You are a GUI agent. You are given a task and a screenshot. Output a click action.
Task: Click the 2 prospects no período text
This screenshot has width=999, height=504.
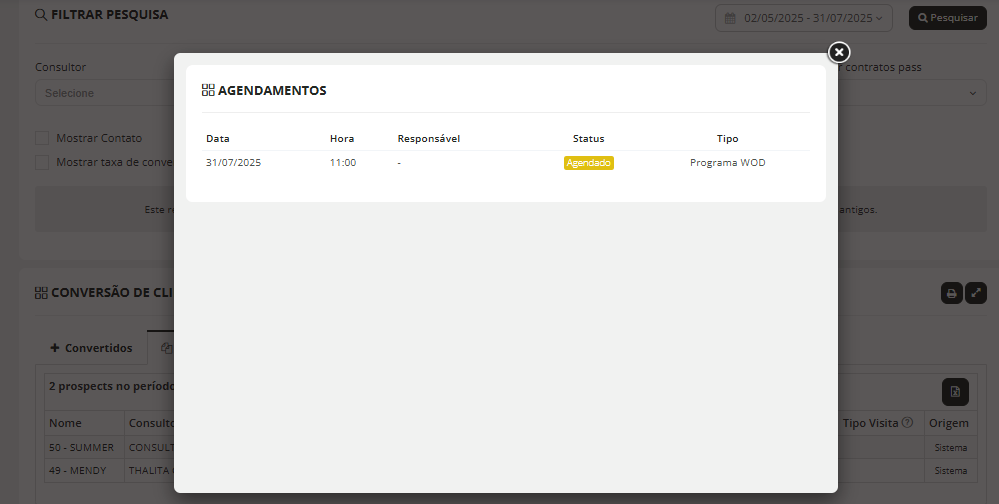pyautogui.click(x=111, y=386)
